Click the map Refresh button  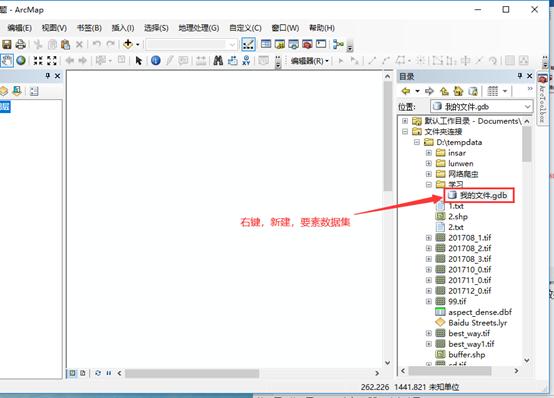click(x=98, y=373)
